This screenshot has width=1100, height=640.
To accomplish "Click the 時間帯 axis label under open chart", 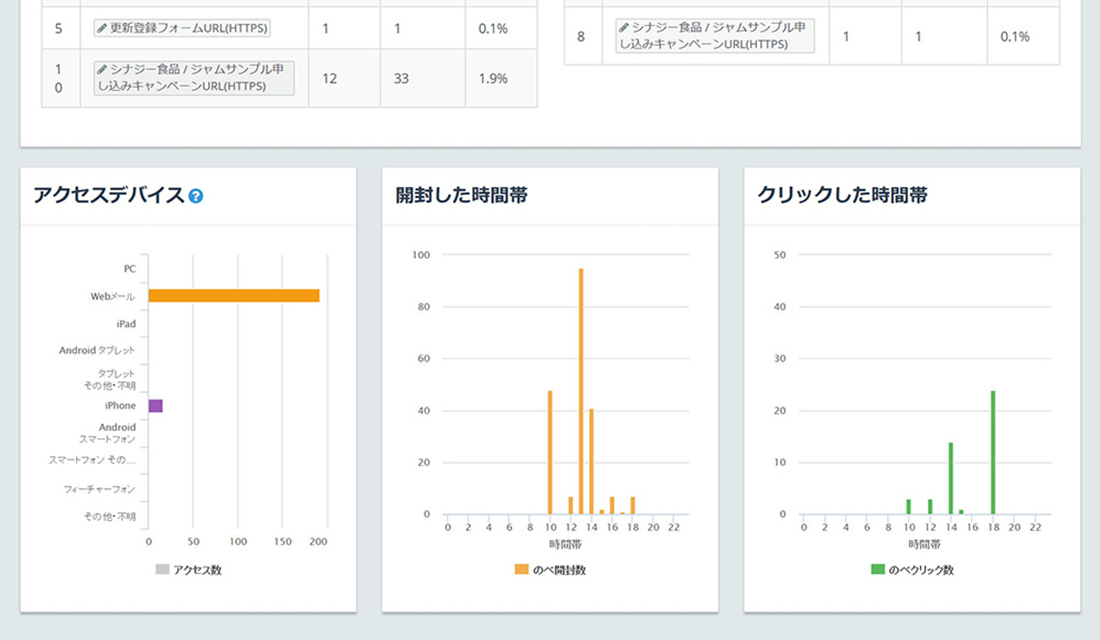I will 565,544.
